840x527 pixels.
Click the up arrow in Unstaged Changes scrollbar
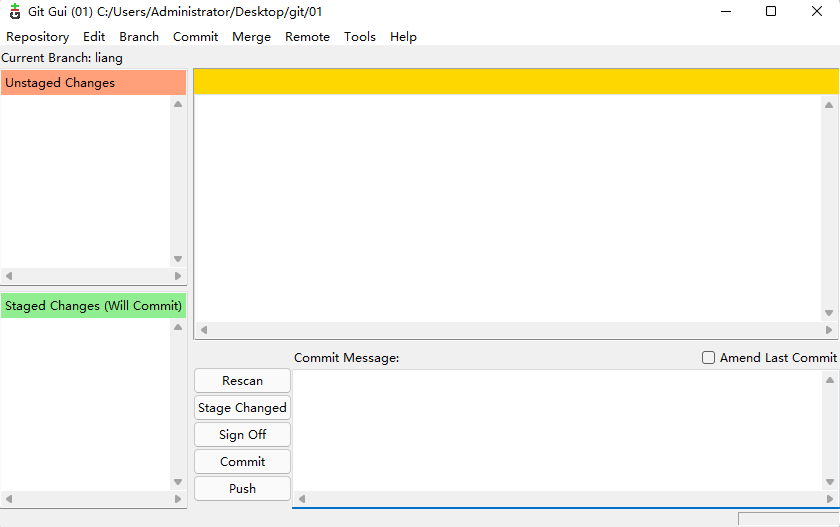(178, 104)
